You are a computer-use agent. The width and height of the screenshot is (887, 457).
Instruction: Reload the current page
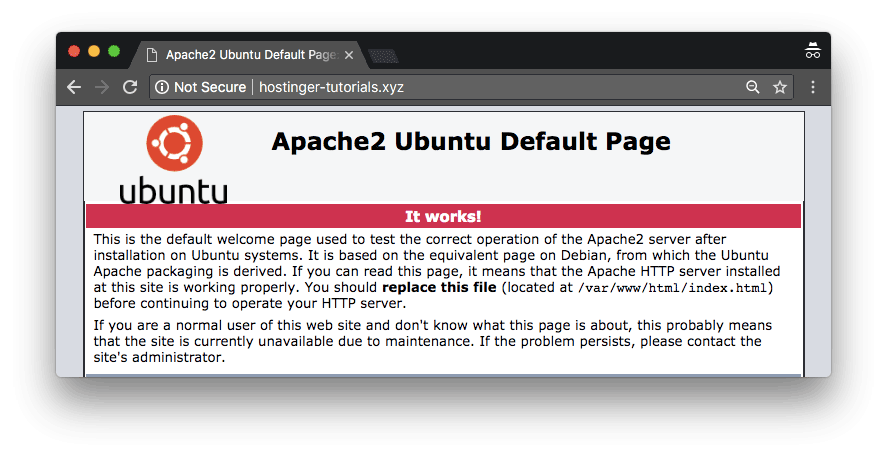129,88
